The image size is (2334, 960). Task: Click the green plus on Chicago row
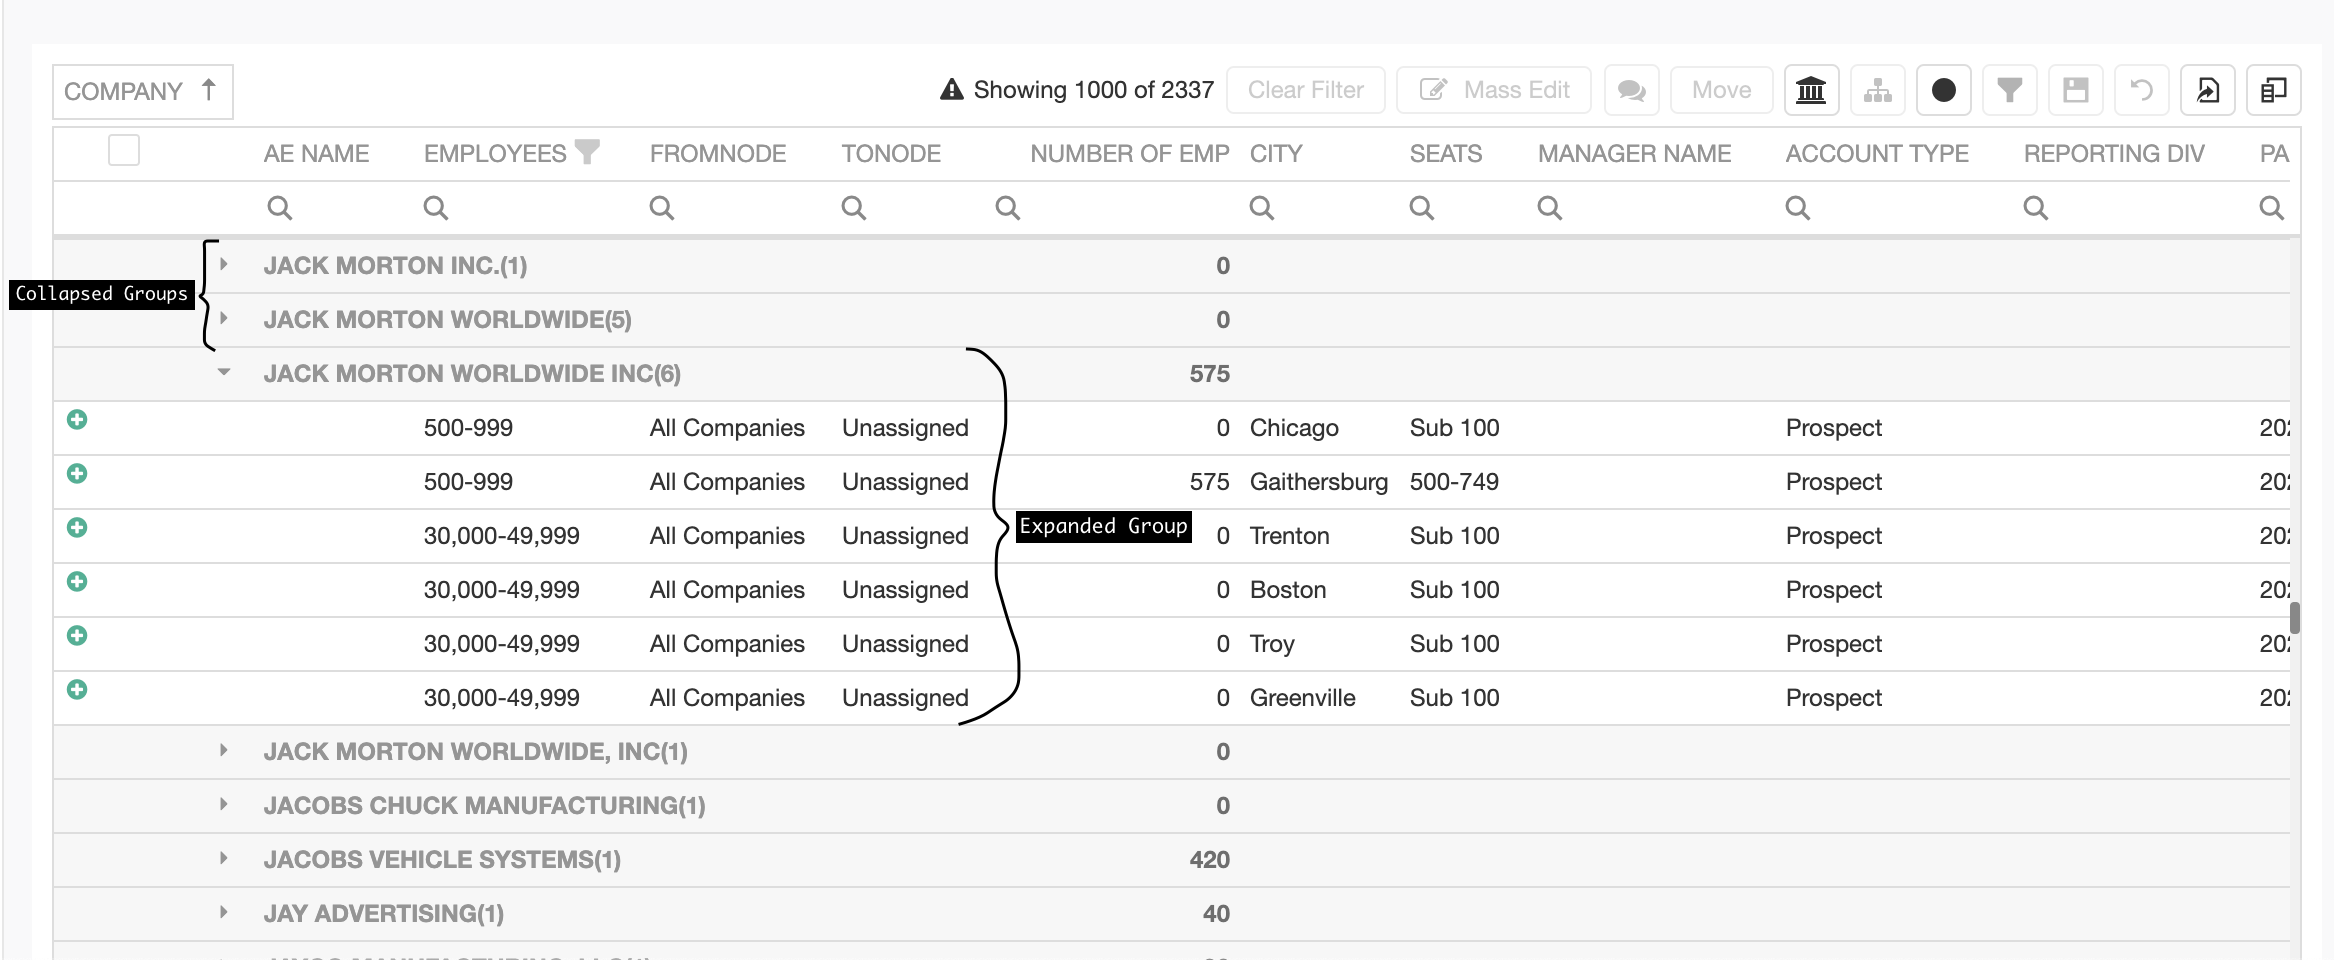[77, 419]
